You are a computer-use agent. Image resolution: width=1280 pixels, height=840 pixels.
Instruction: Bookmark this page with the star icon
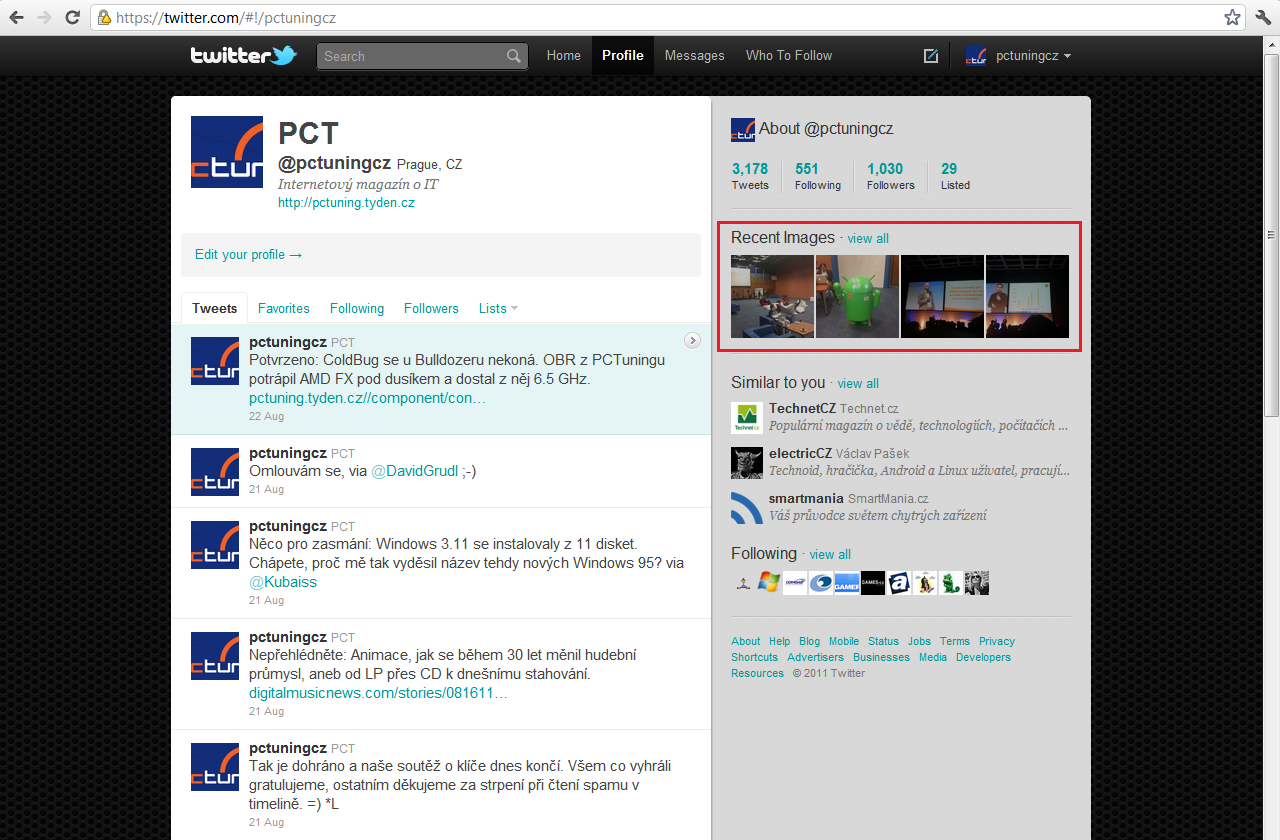pyautogui.click(x=1232, y=17)
